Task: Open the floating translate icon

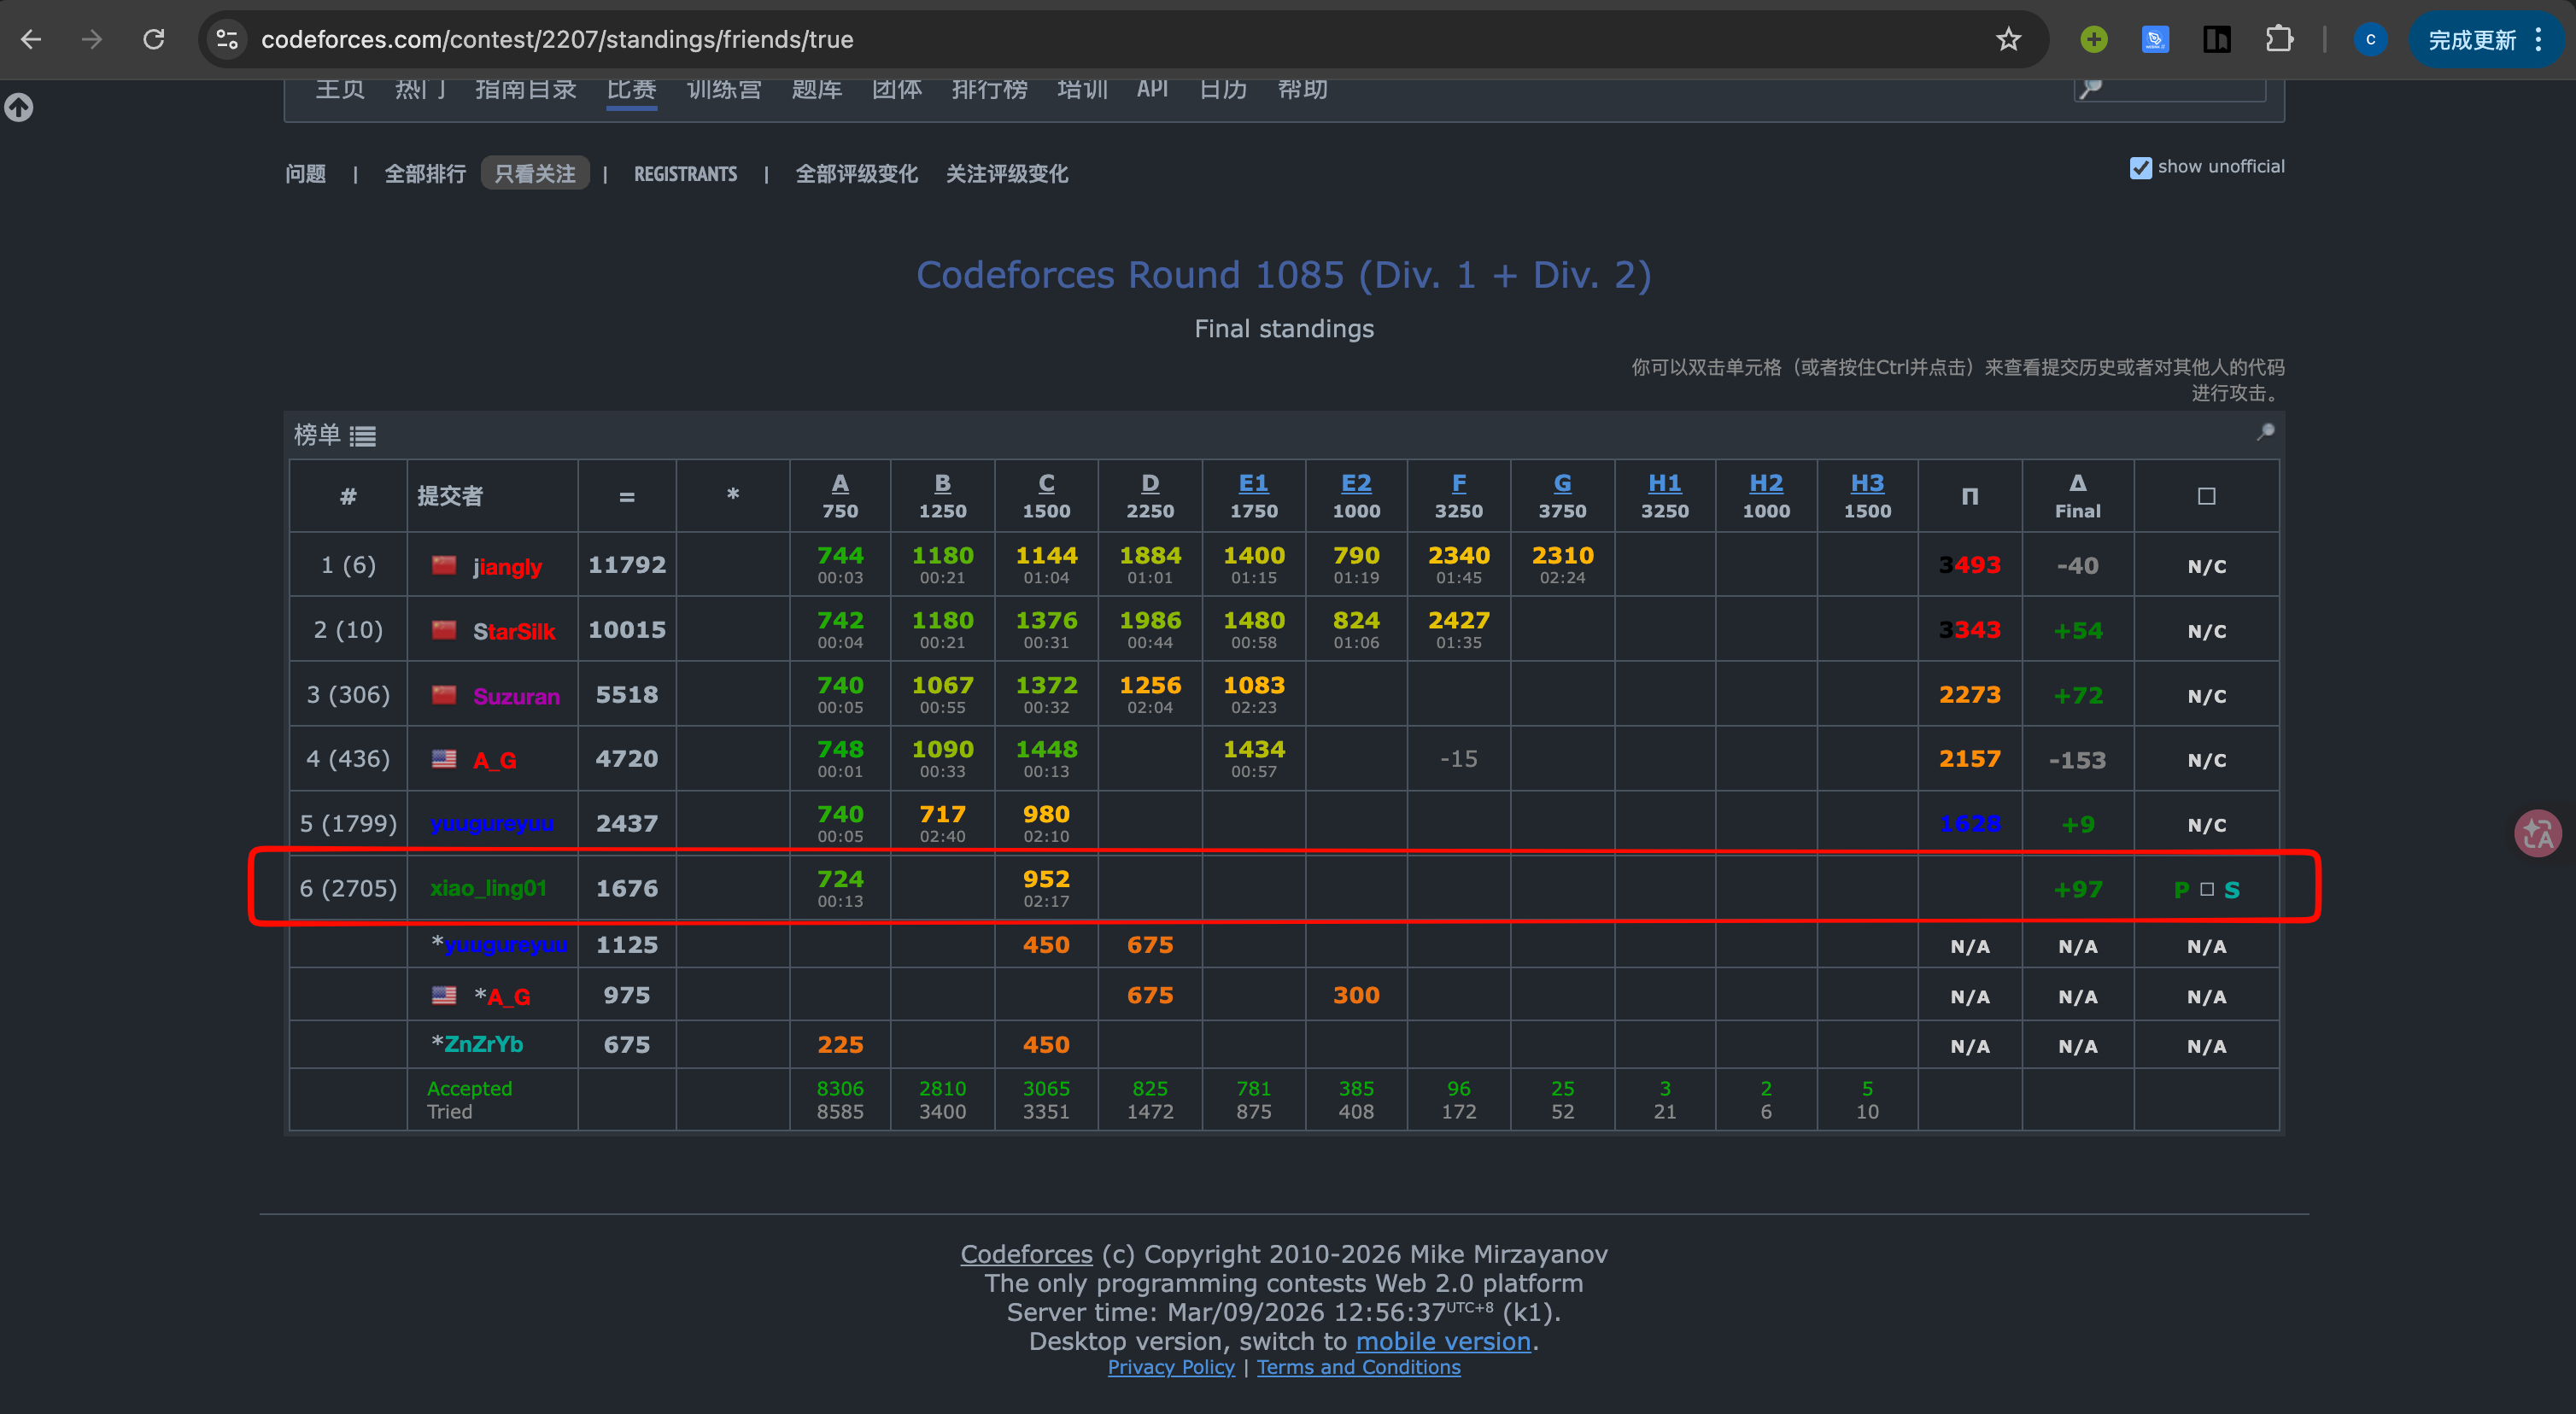Action: [x=2537, y=833]
